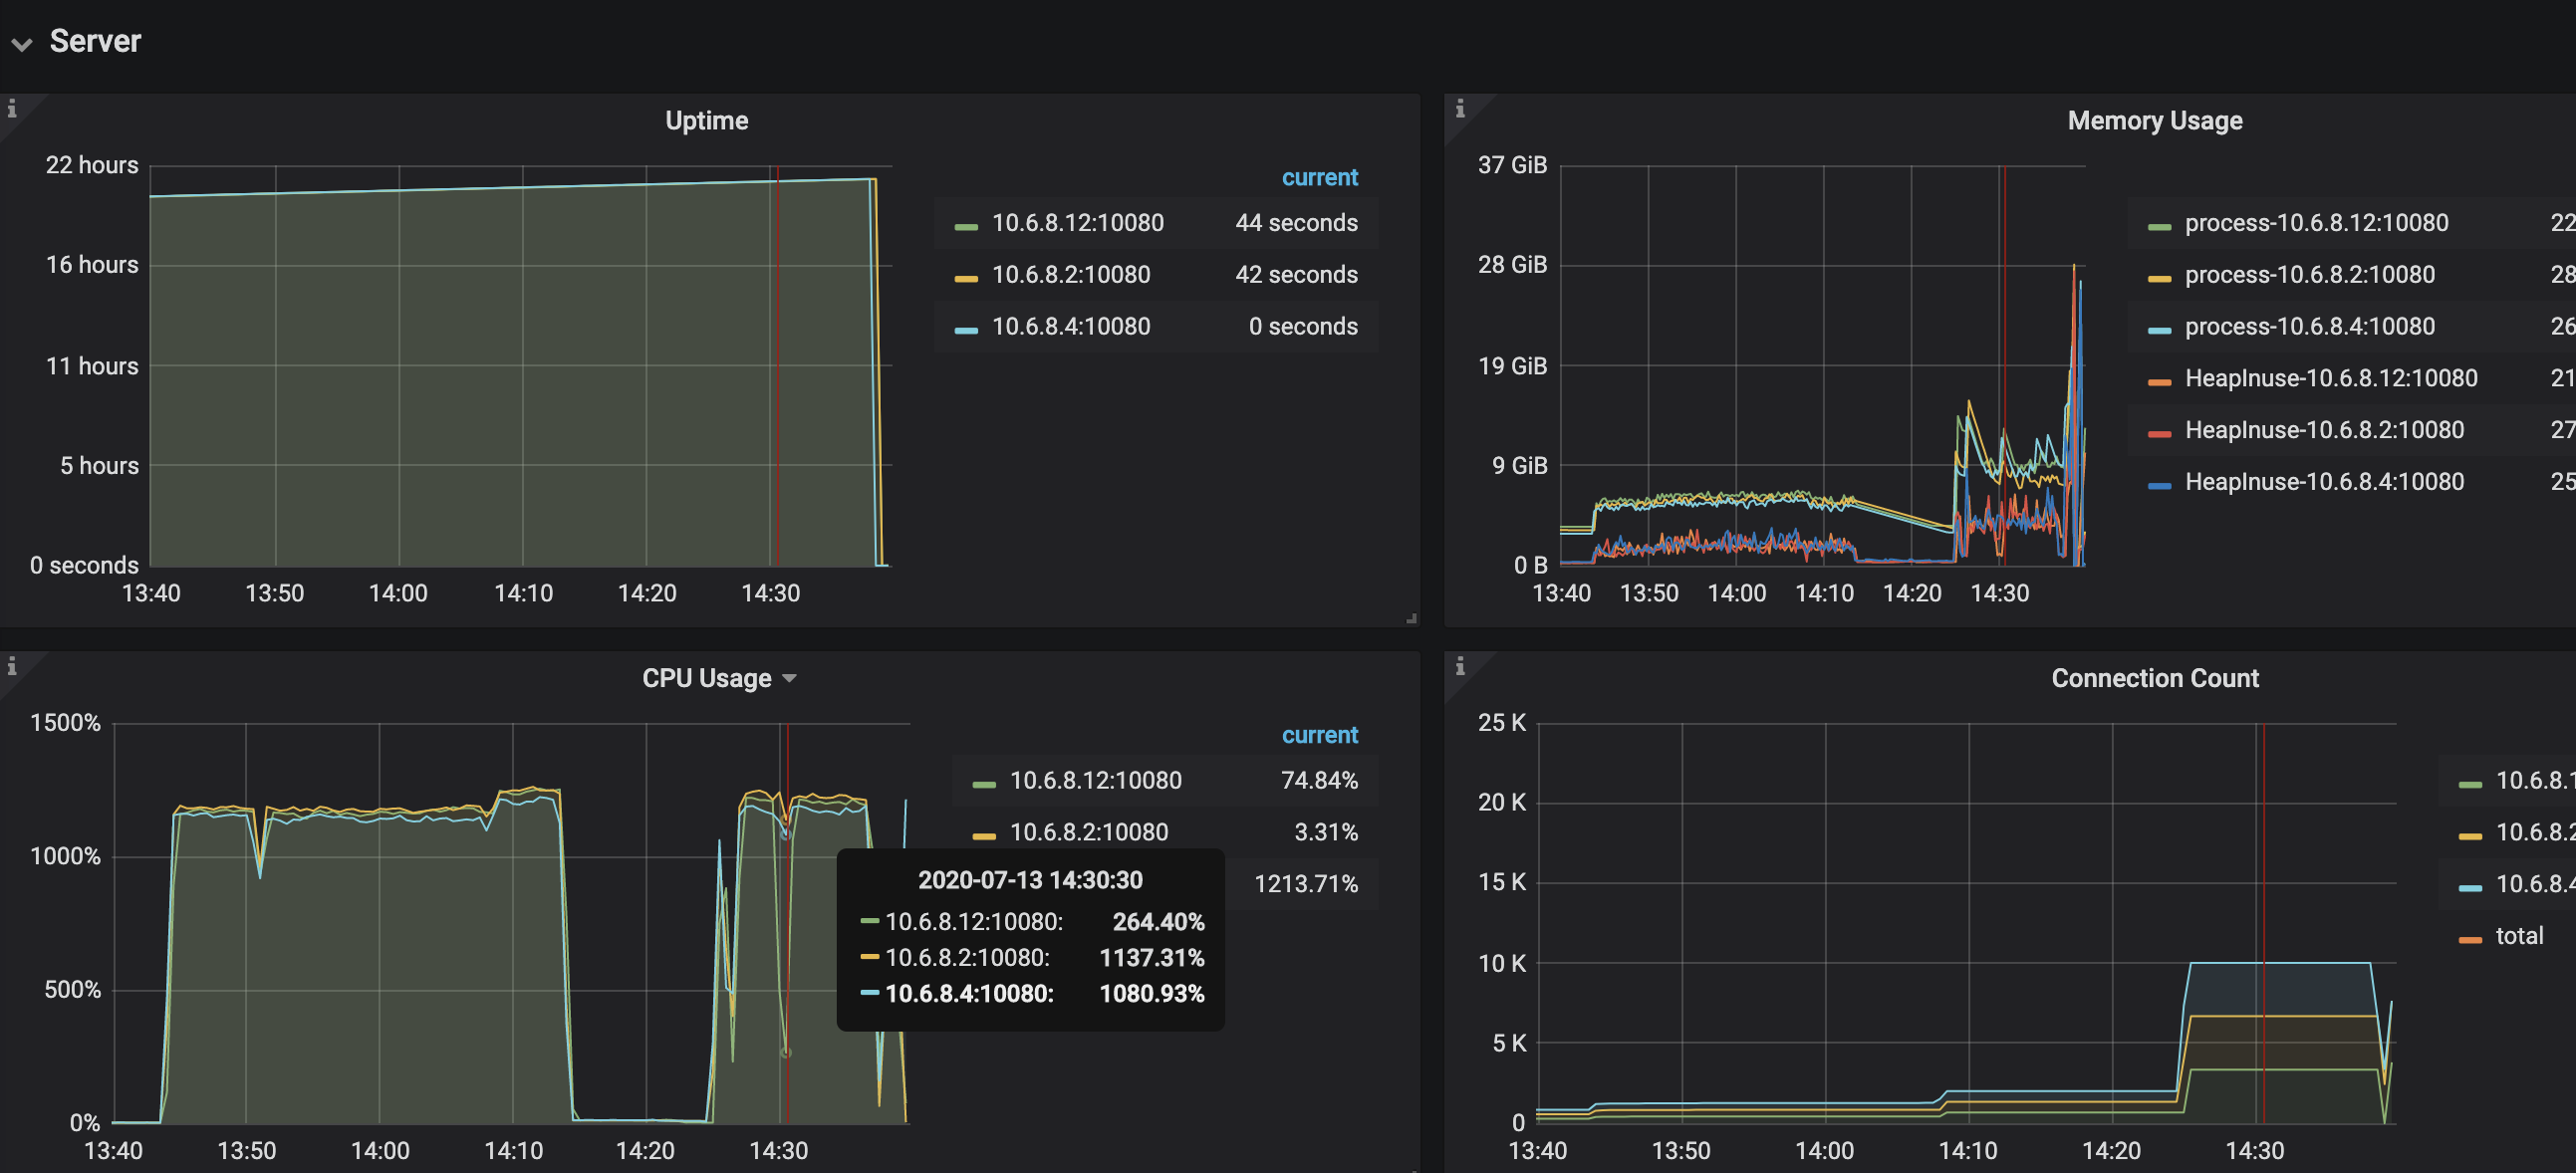Click yellow color swatch for 10.6.8.2:10080 Uptime
The image size is (2576, 1173).
[966, 278]
